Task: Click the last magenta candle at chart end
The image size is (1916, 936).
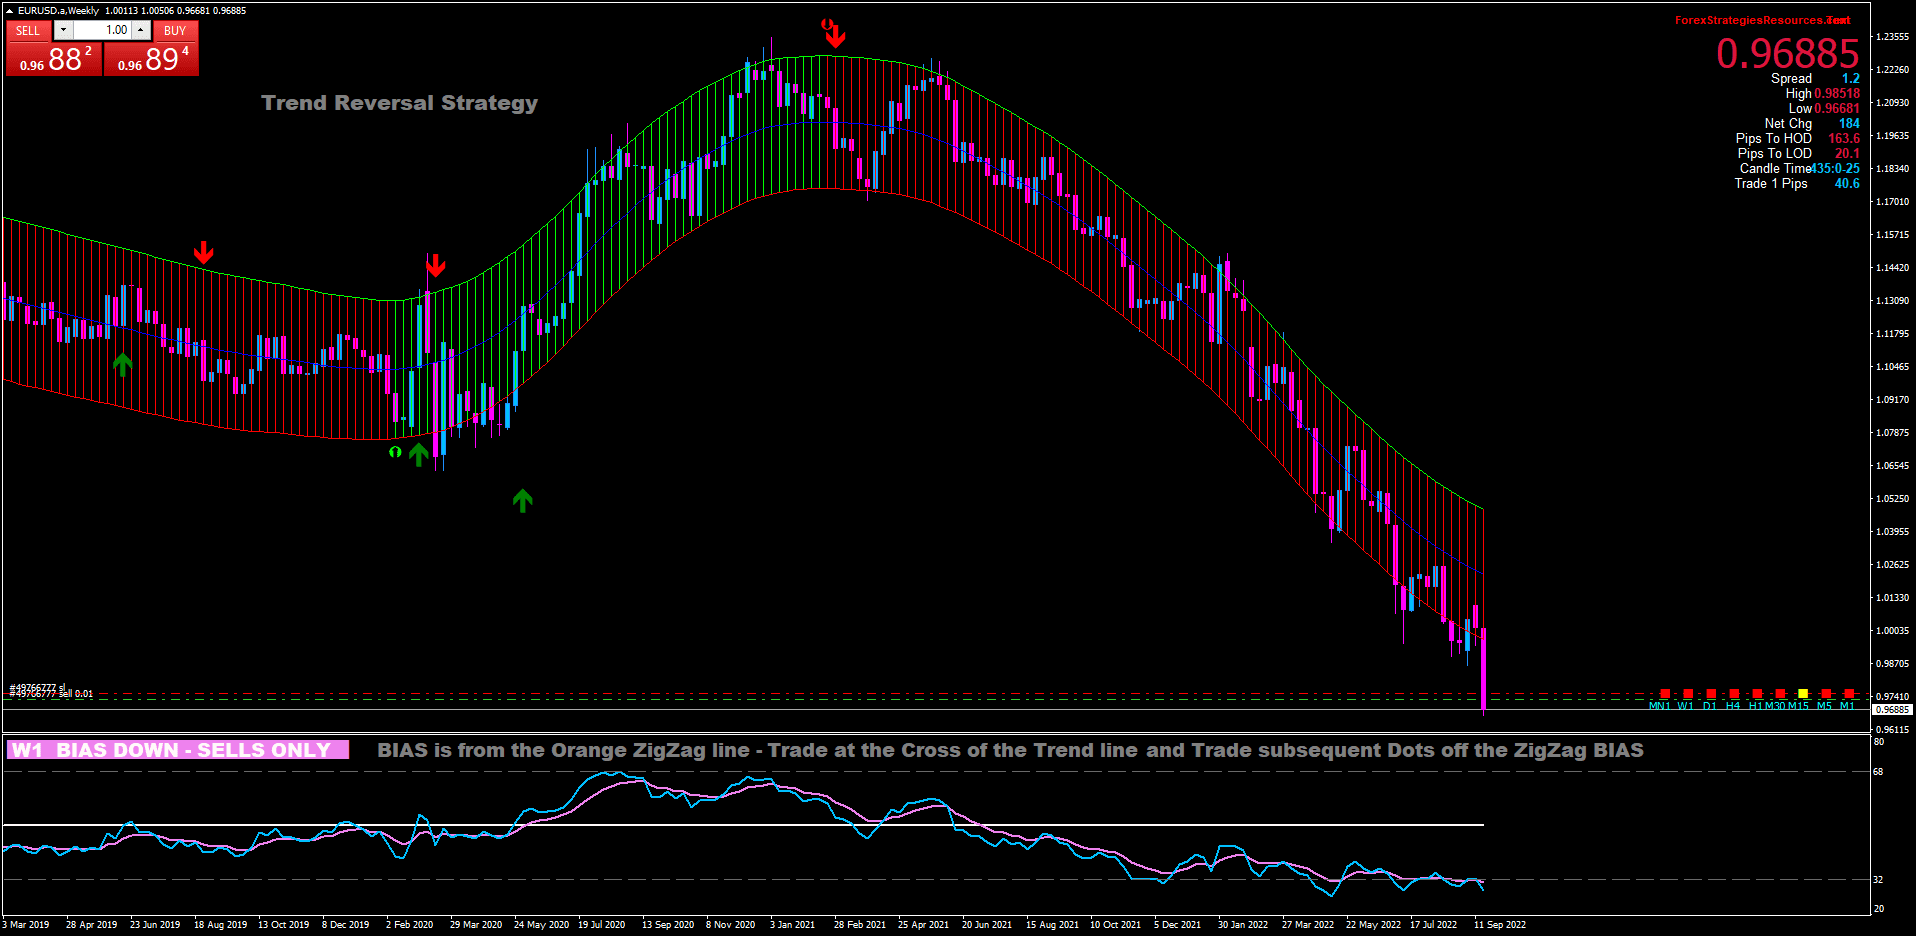Action: 1483,668
